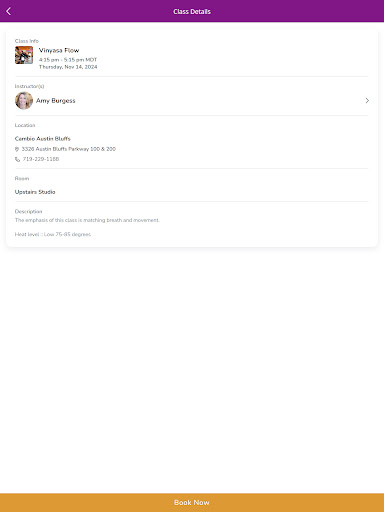
Task: Tap the class description about breath and movement
Action: coord(87,220)
